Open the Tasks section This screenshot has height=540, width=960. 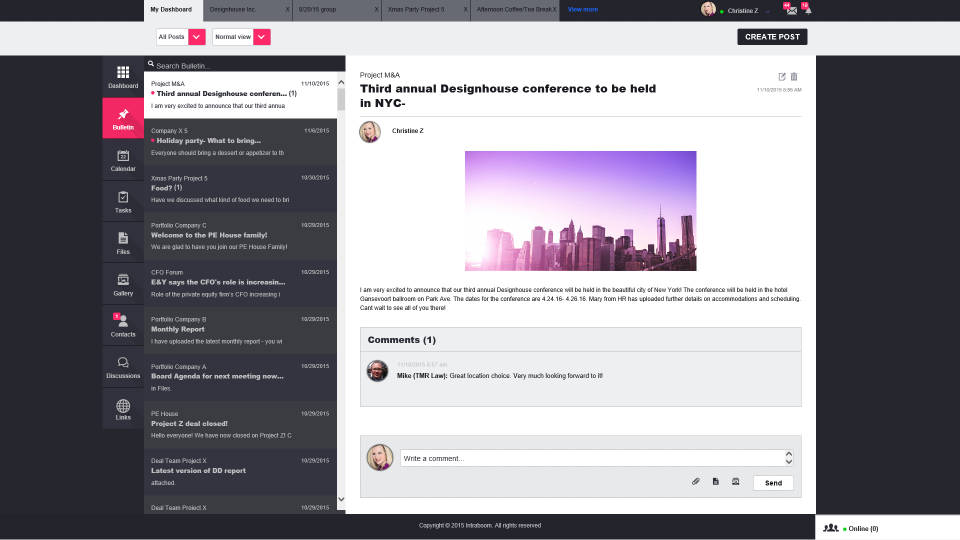123,202
